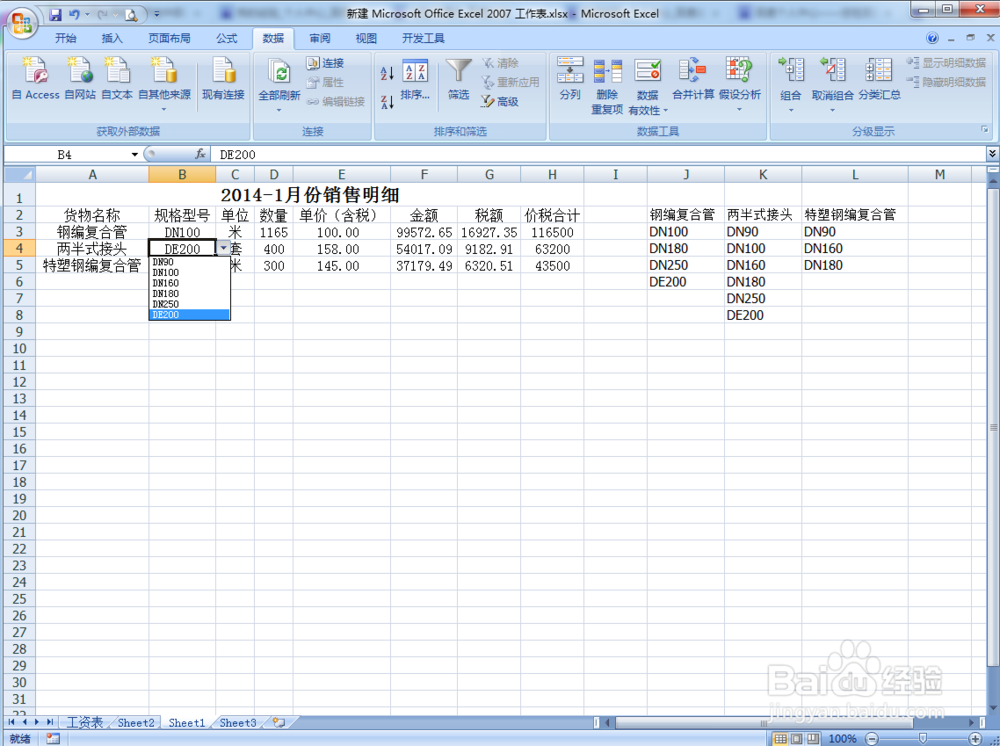The width and height of the screenshot is (1000, 746).
Task: Expand From Other Sources (自其他来源) dropdown
Action: tap(164, 110)
